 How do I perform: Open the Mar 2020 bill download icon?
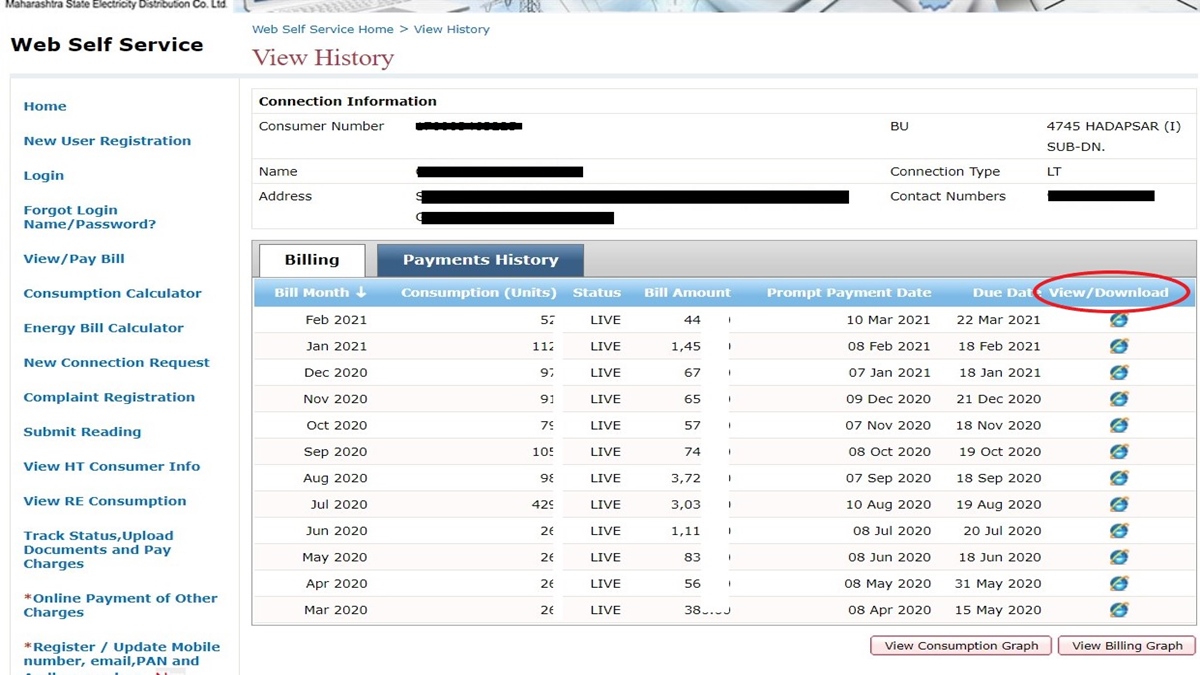point(1119,609)
